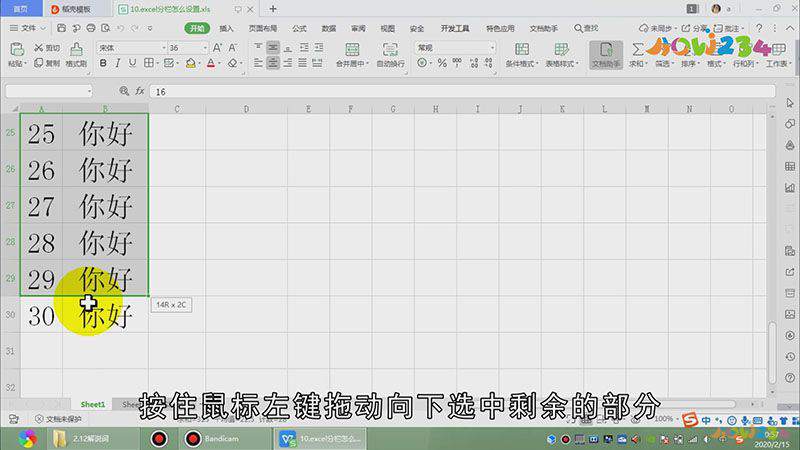Select the Format Painter (格式刷) brush
Screen dimensions: 800x450
pyautogui.click(x=76, y=49)
